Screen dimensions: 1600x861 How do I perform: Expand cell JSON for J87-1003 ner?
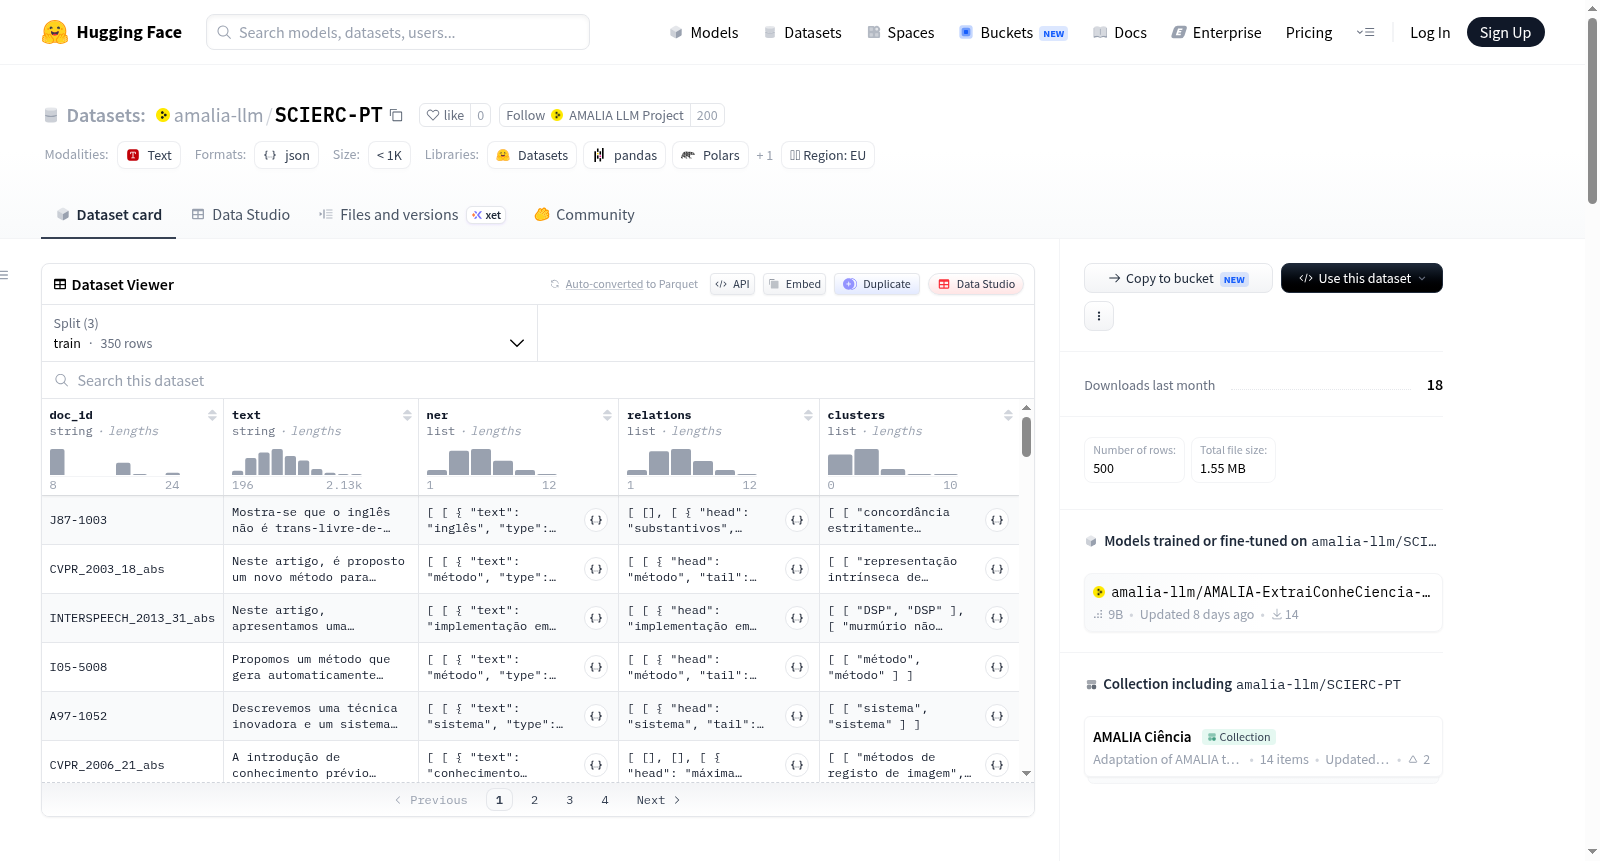point(596,520)
